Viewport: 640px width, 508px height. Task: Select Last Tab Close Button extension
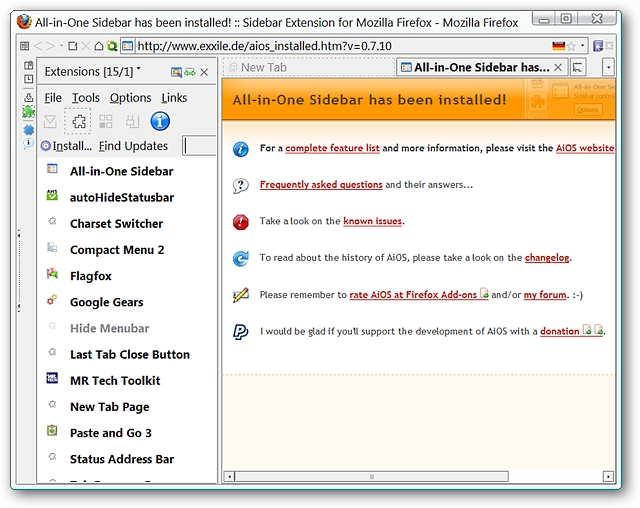[127, 354]
